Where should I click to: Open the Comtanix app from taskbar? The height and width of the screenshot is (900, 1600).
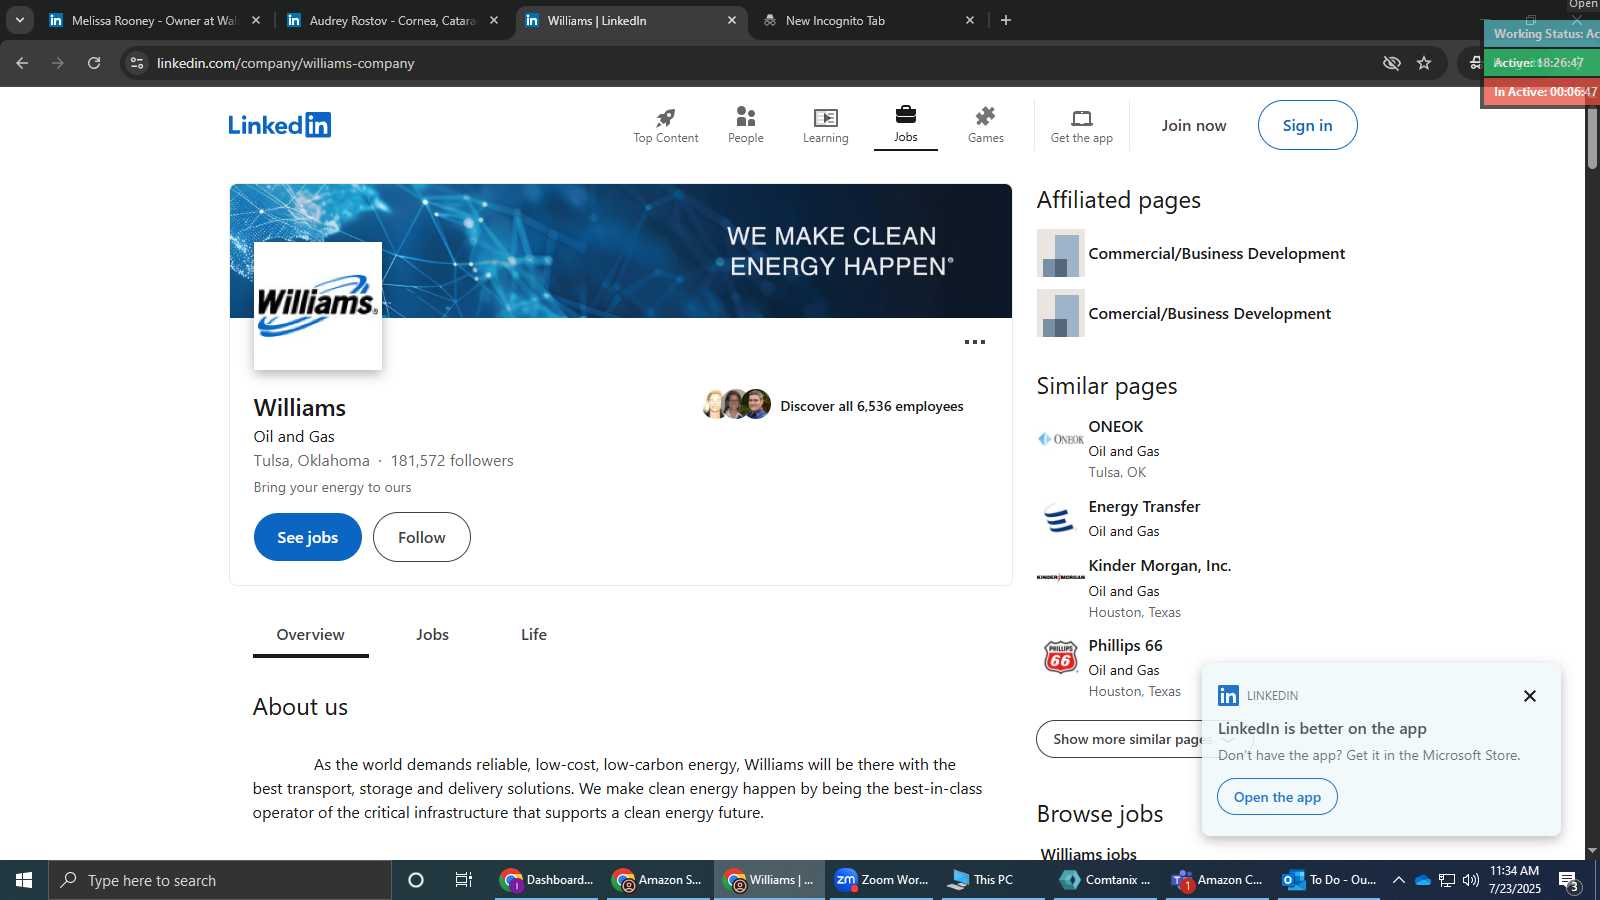[1106, 880]
